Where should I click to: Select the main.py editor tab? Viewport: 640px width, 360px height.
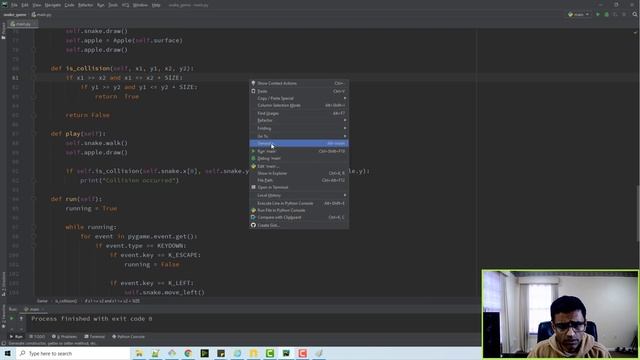click(x=22, y=24)
